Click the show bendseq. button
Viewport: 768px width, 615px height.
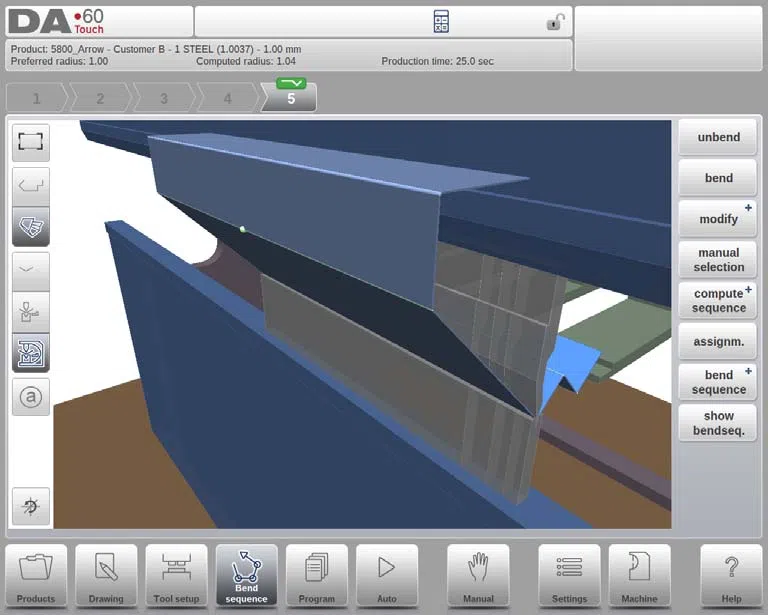pyautogui.click(x=718, y=423)
